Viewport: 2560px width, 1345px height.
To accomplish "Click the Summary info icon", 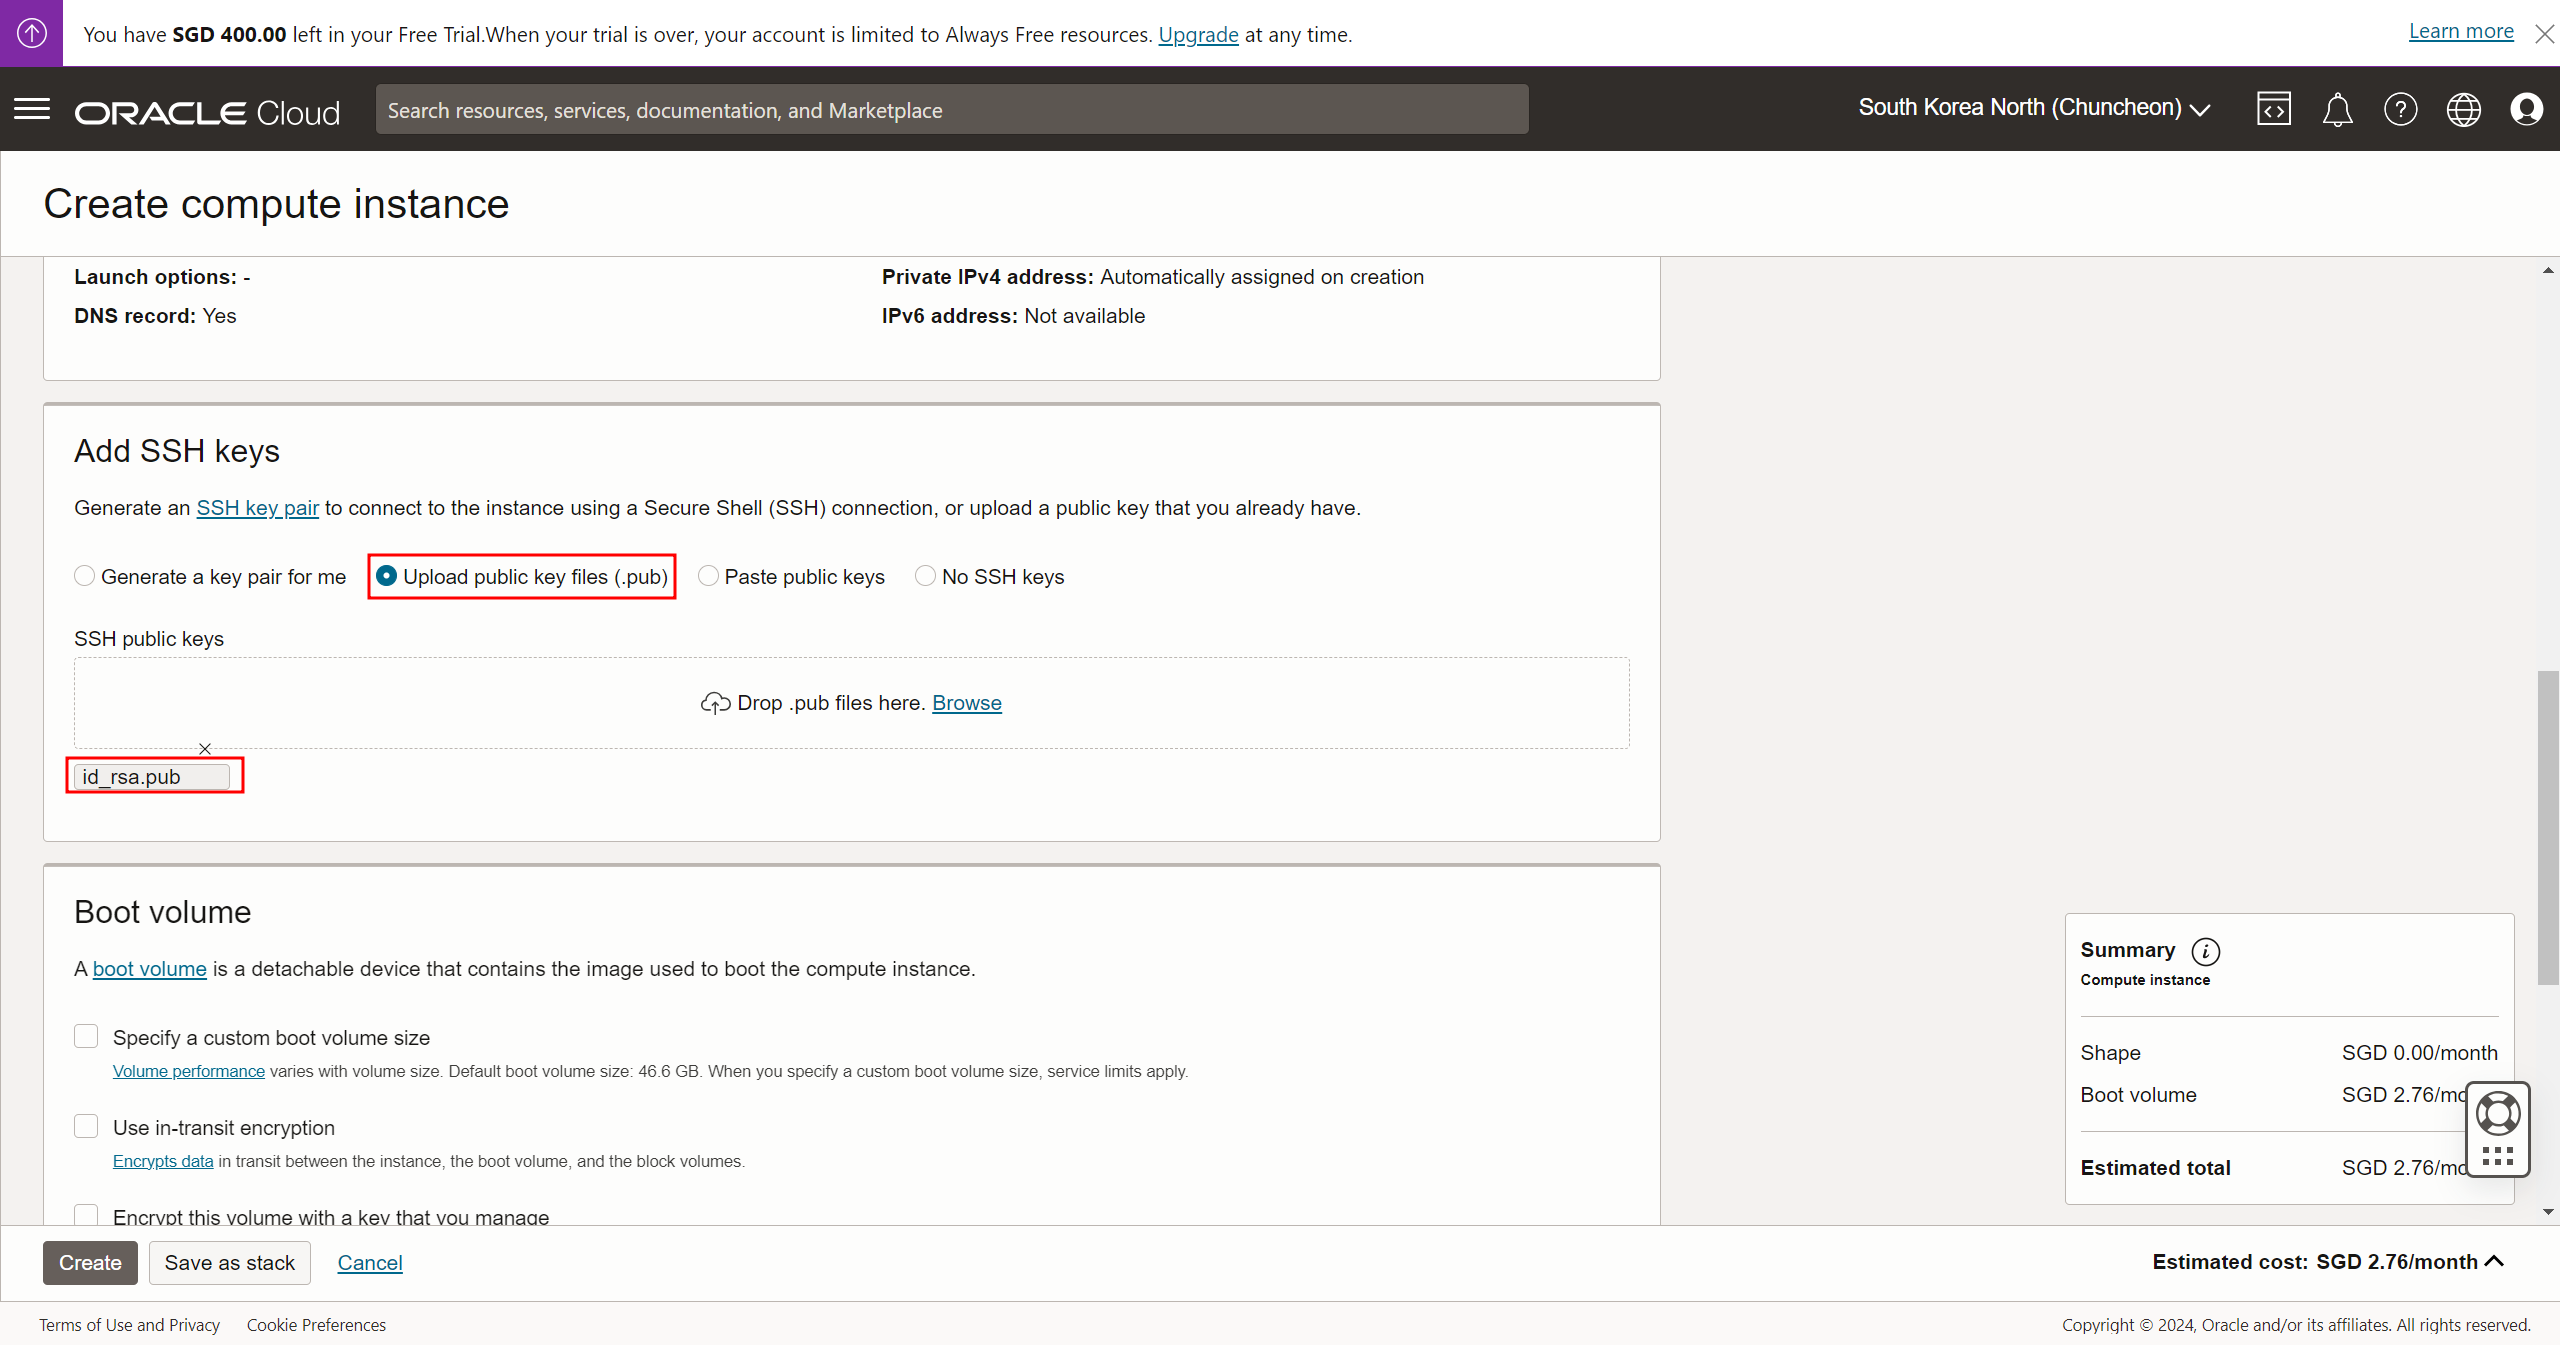I will [2205, 951].
